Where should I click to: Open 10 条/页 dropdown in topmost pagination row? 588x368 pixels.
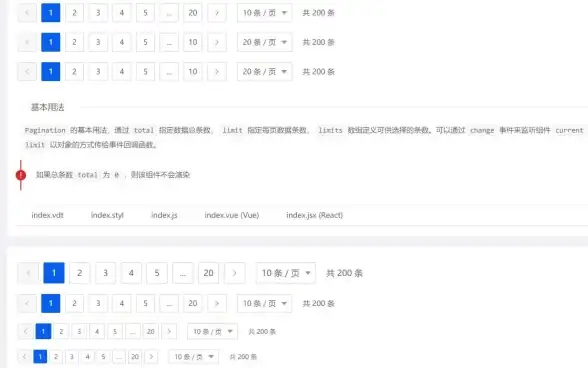[x=264, y=13]
